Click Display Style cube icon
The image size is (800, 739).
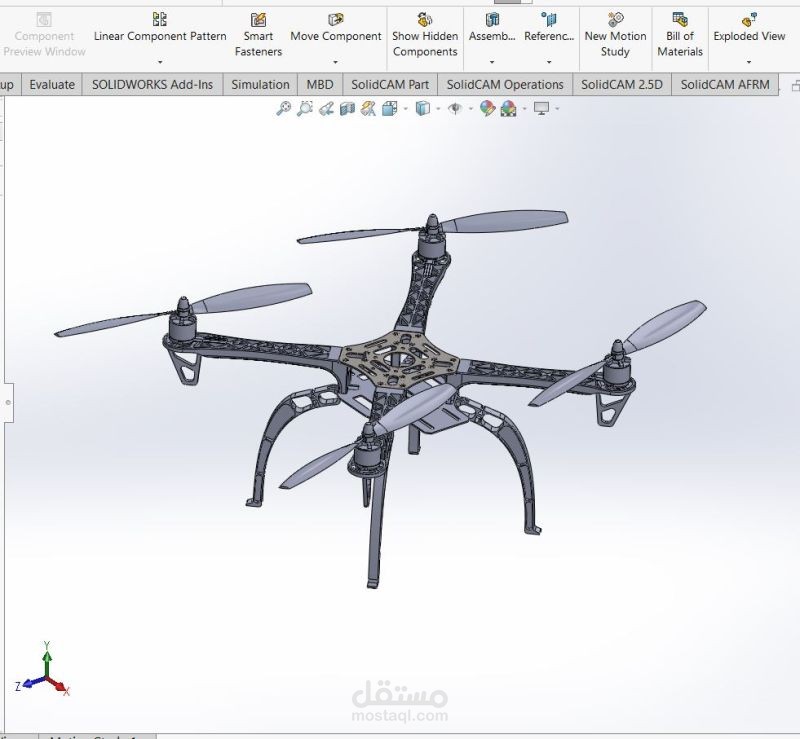pyautogui.click(x=422, y=108)
